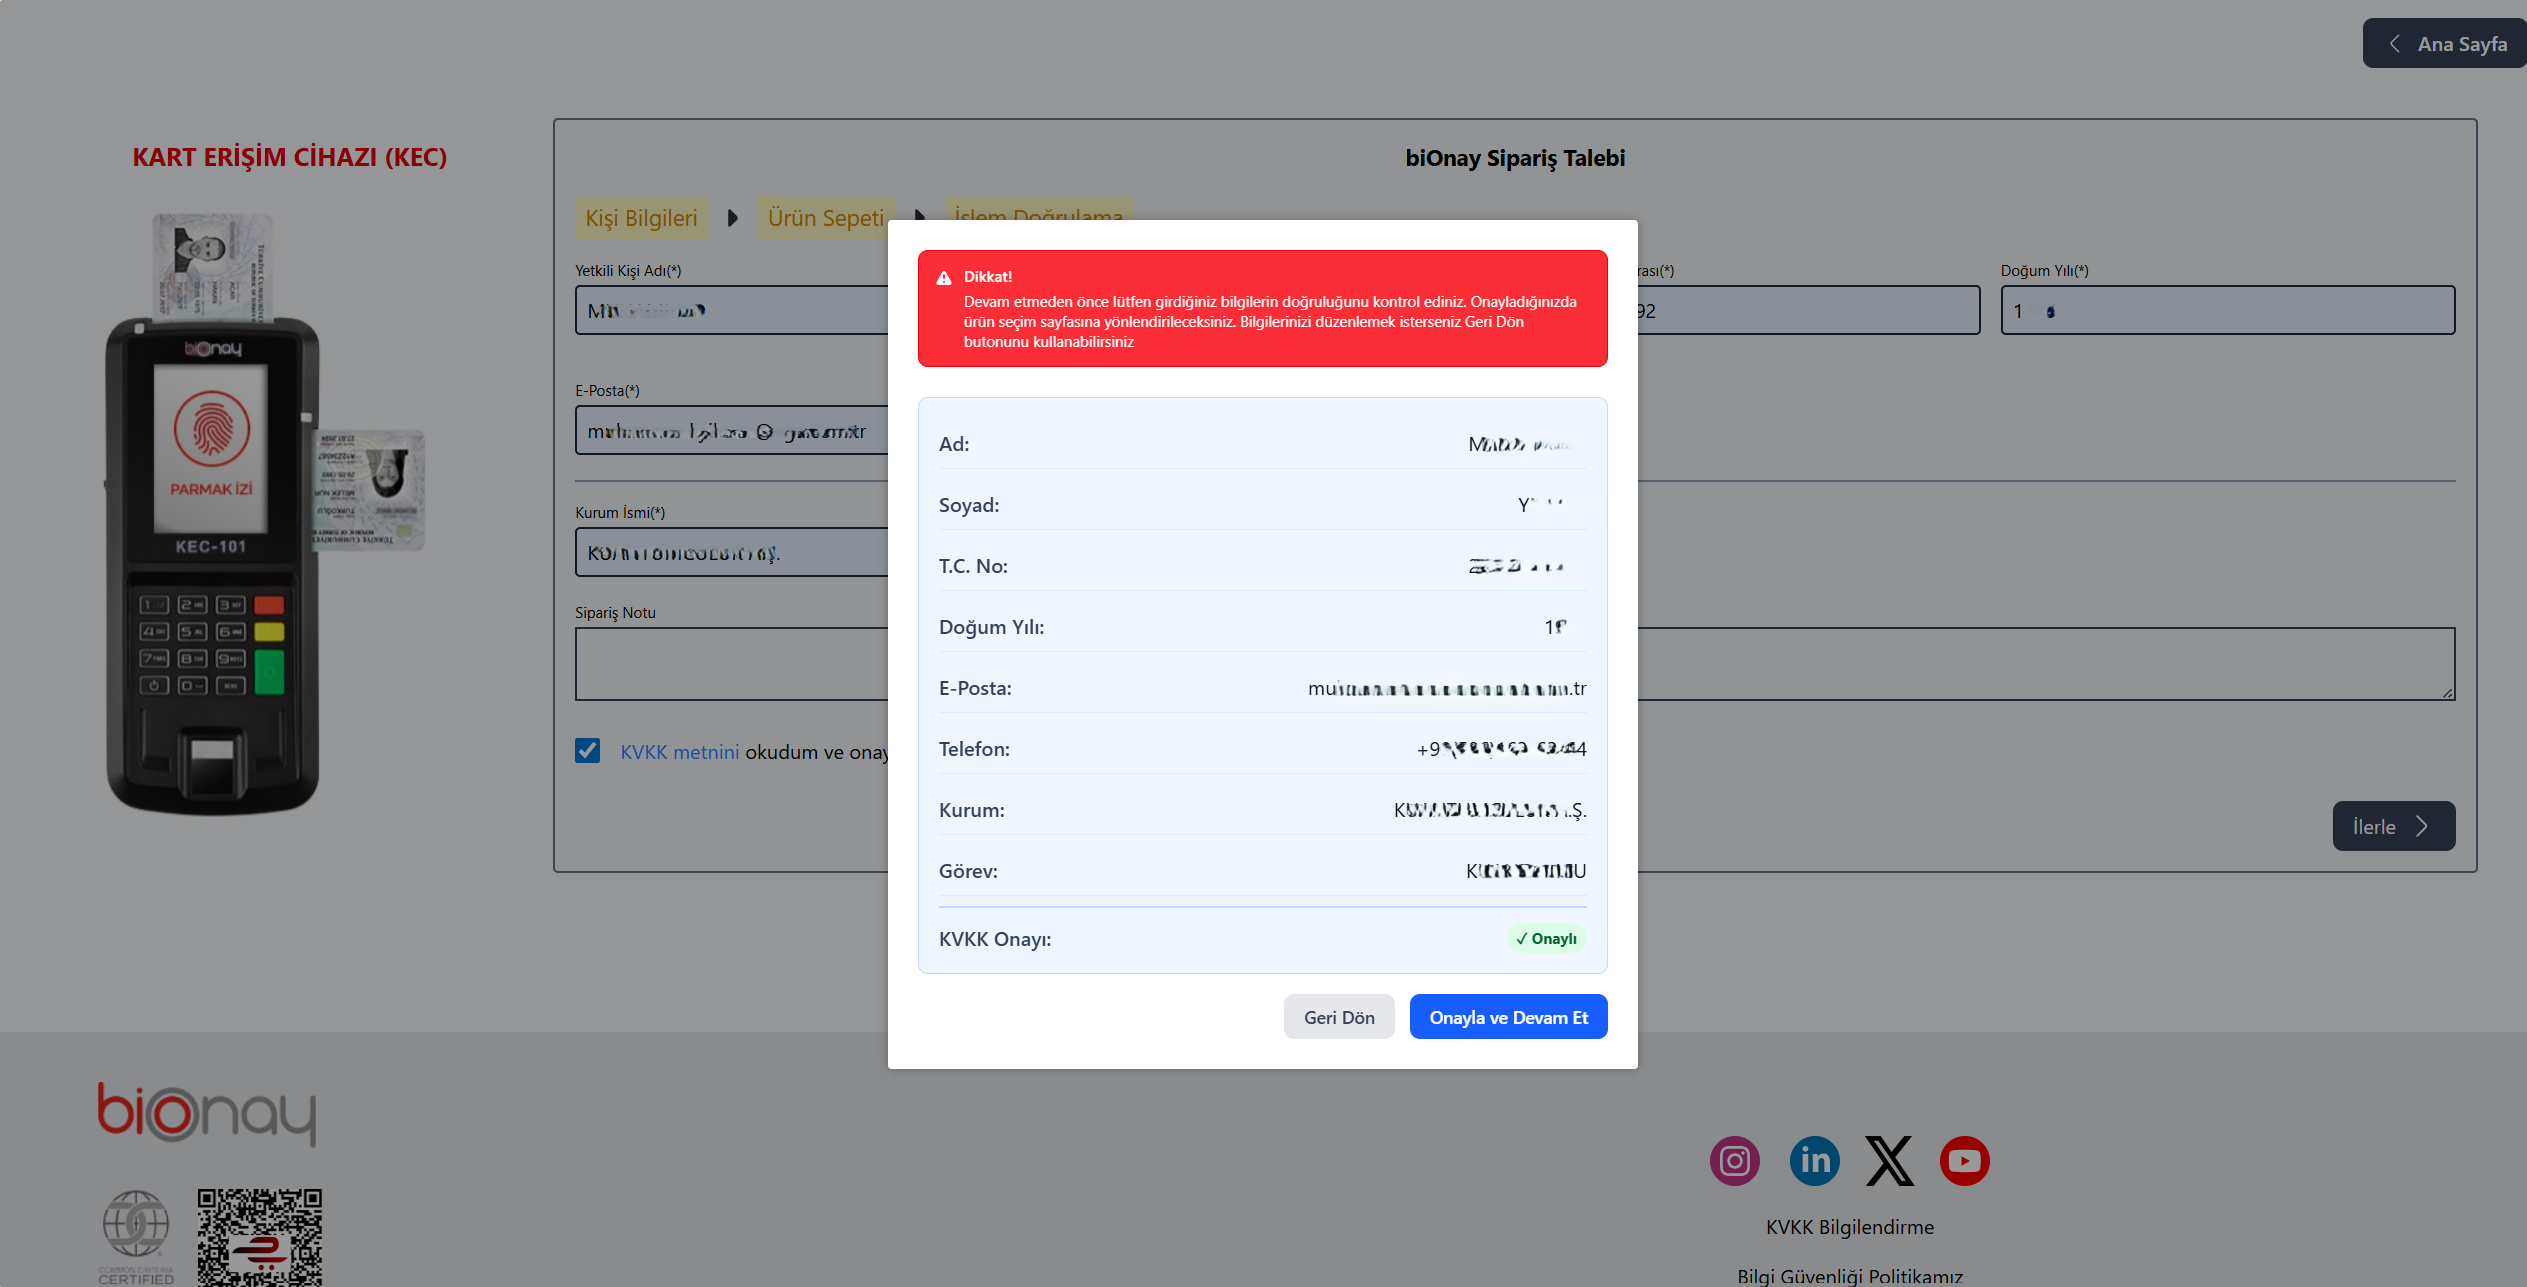This screenshot has width=2527, height=1287.
Task: Select the Kişi Bilgileri step tab
Action: [641, 218]
